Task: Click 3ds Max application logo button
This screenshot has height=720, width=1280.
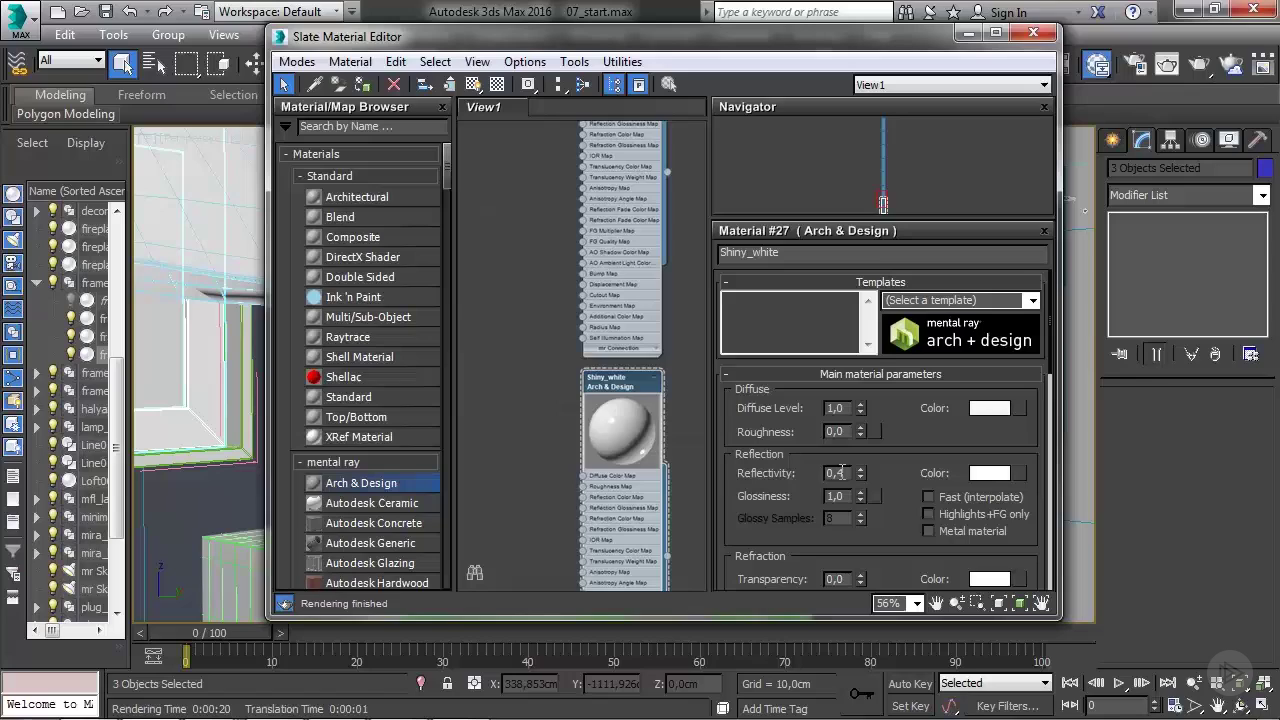Action: (x=20, y=20)
